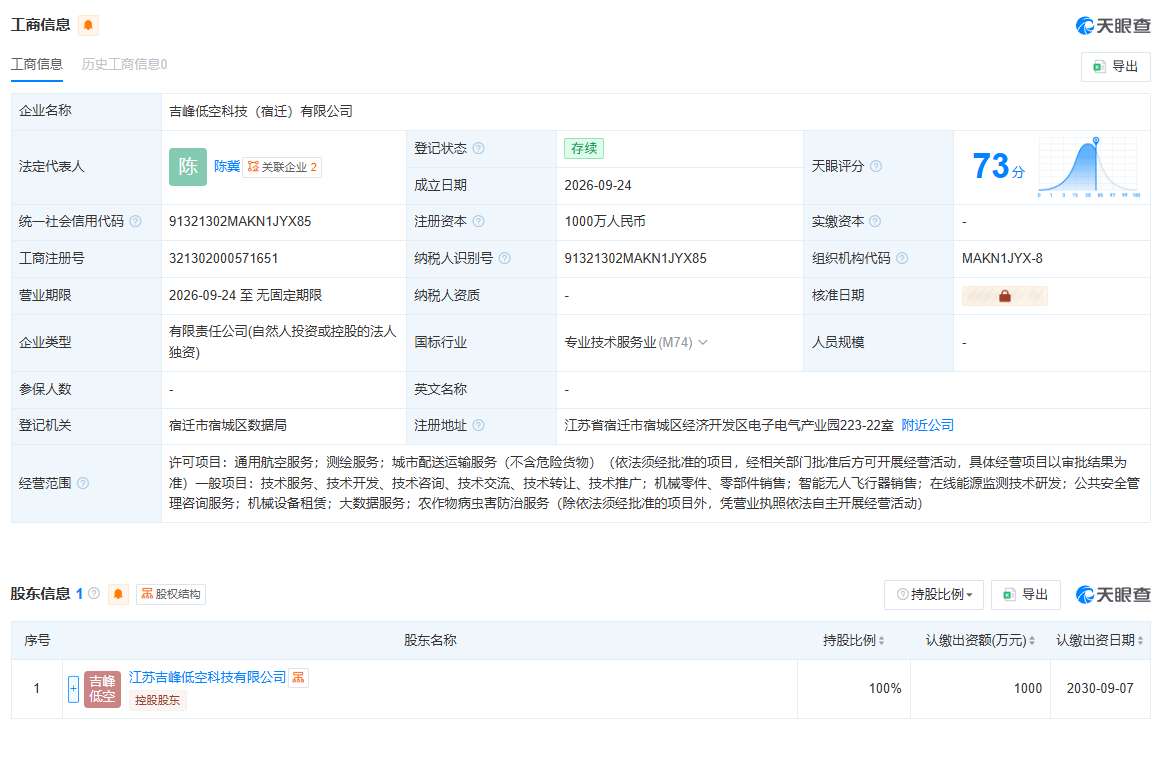The width and height of the screenshot is (1164, 764).
Task: Click the 2030-09-07 contribution date cell
Action: (1100, 689)
